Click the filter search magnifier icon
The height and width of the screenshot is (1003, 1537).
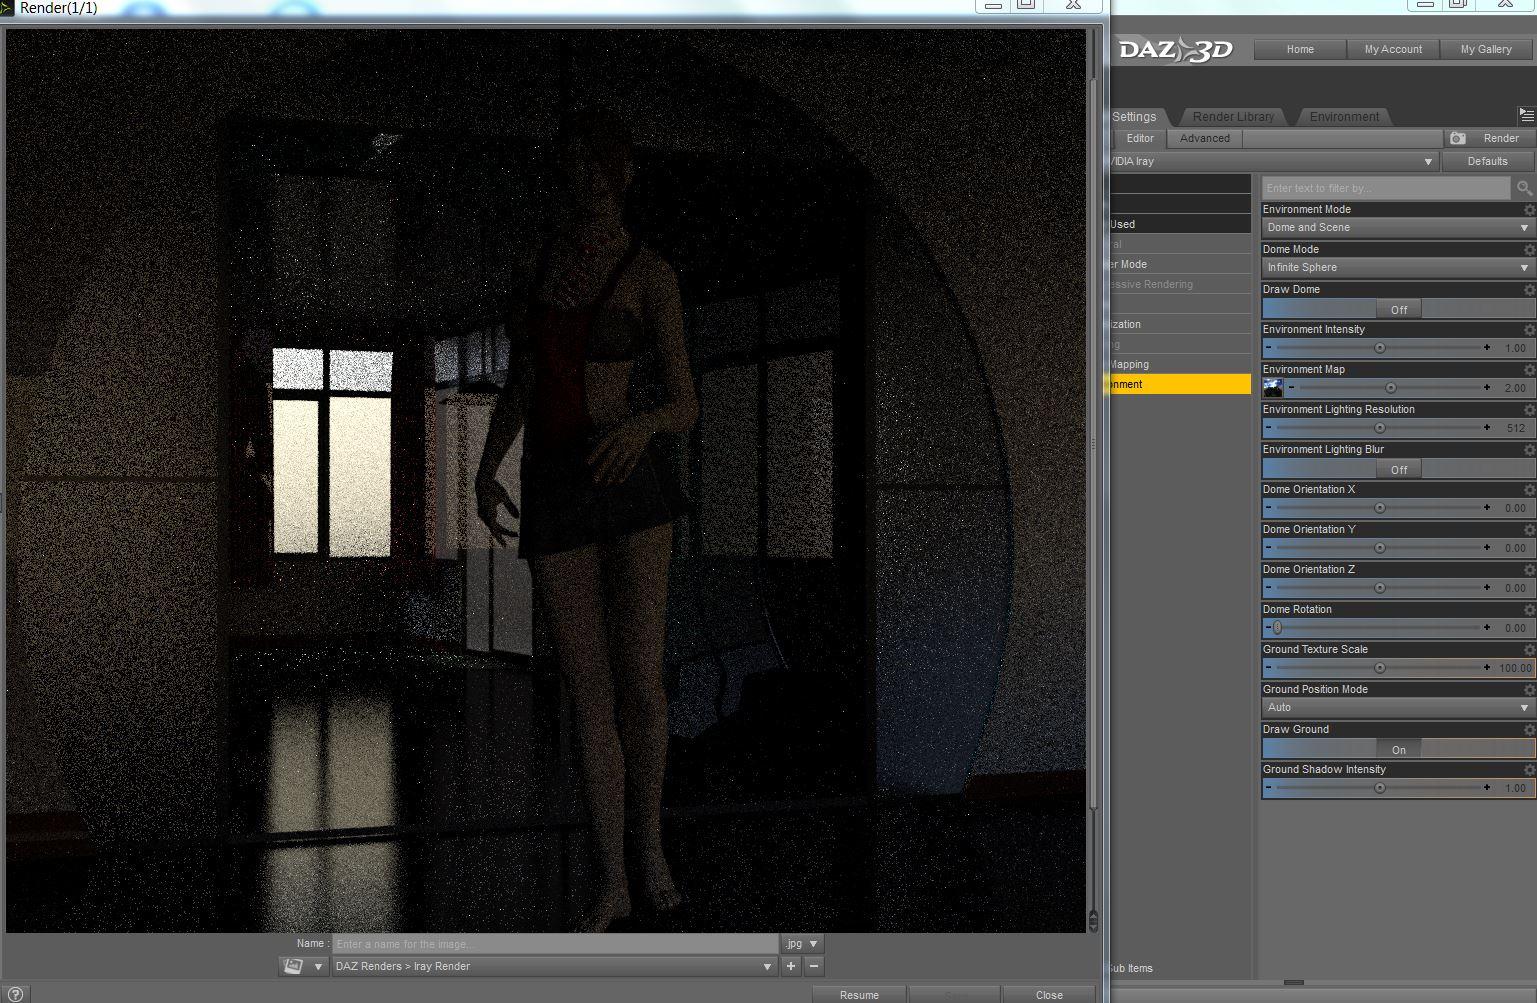1524,188
